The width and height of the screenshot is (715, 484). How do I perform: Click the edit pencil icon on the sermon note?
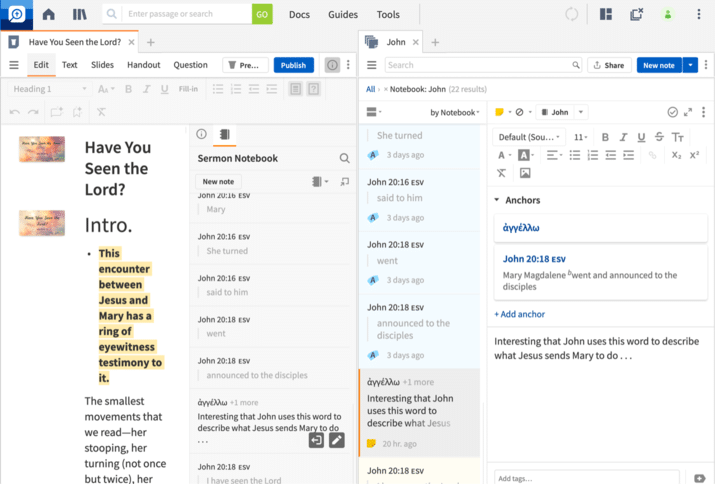pos(337,440)
